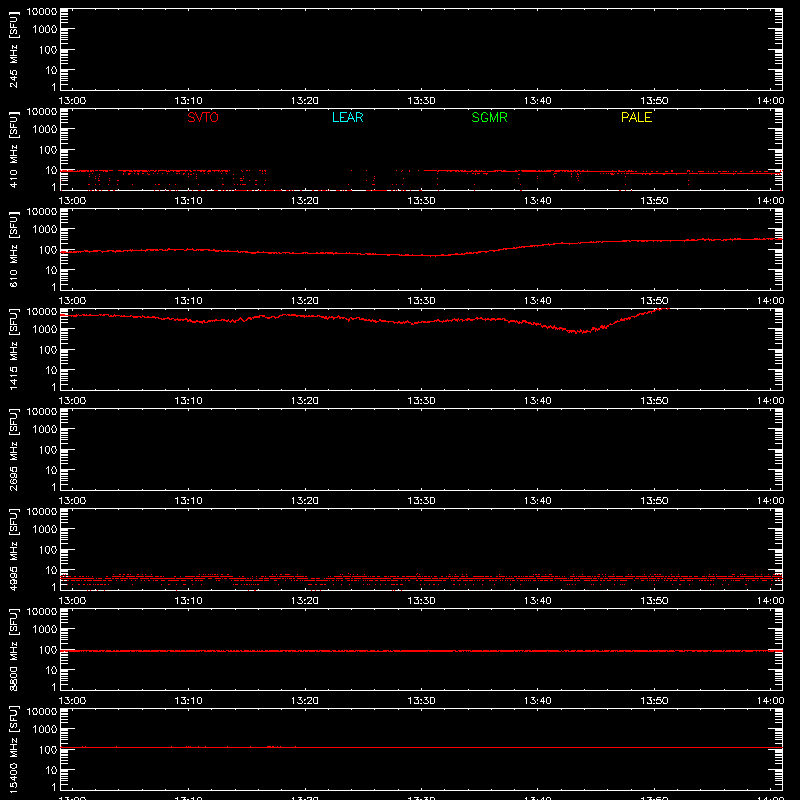This screenshot has width=800, height=800.
Task: Click the cyan LEAR station label
Action: tap(347, 117)
